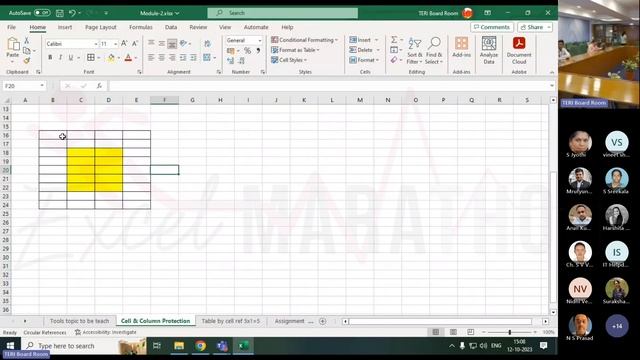Open the General number format dropdown
The width and height of the screenshot is (640, 360).
coord(260,40)
